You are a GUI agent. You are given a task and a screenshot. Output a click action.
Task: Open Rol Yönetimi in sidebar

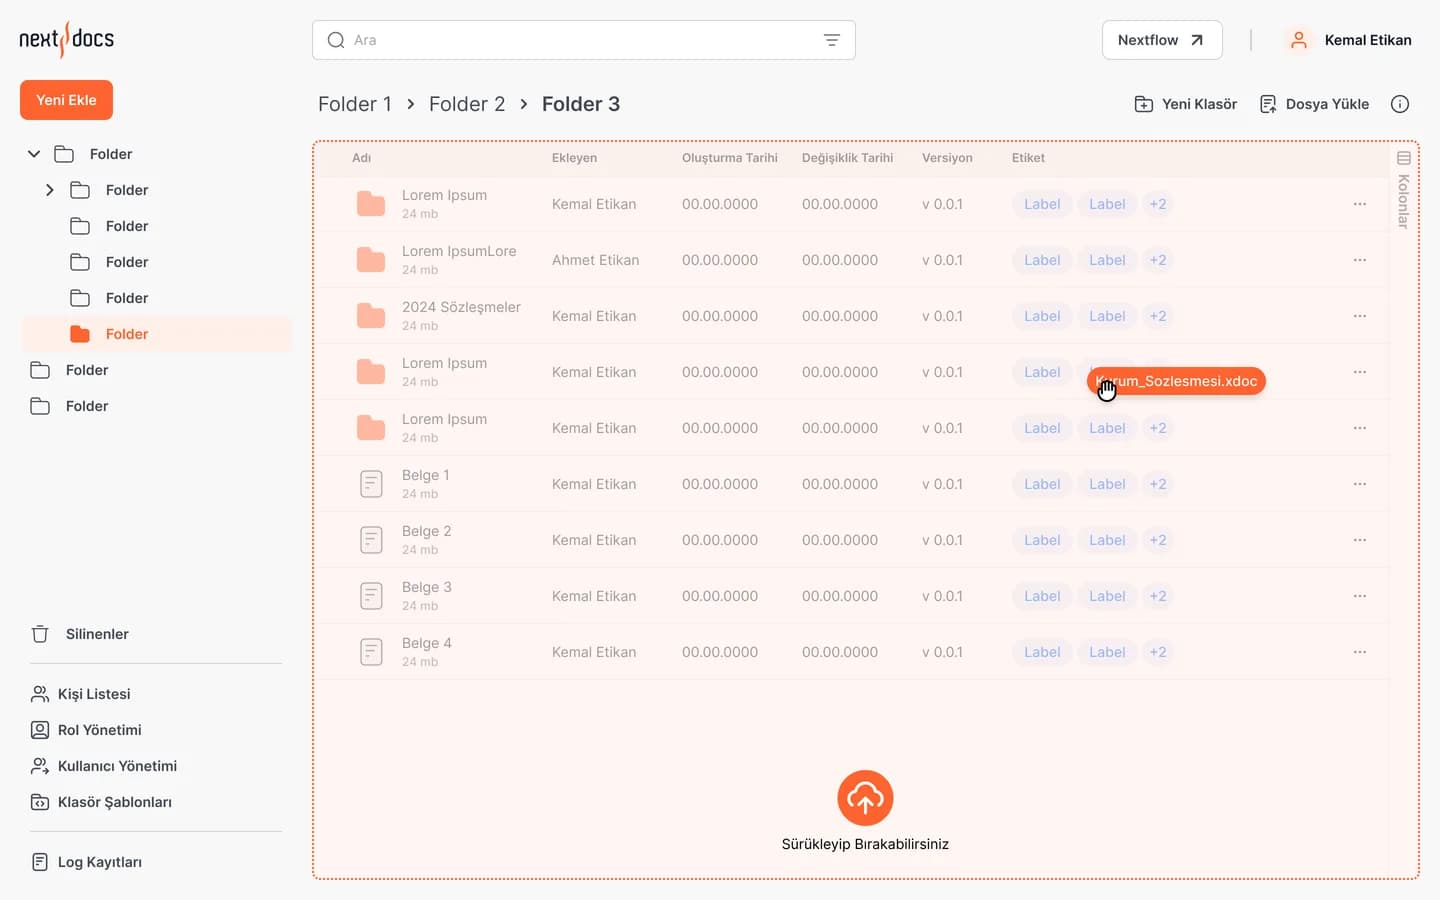tap(86, 730)
